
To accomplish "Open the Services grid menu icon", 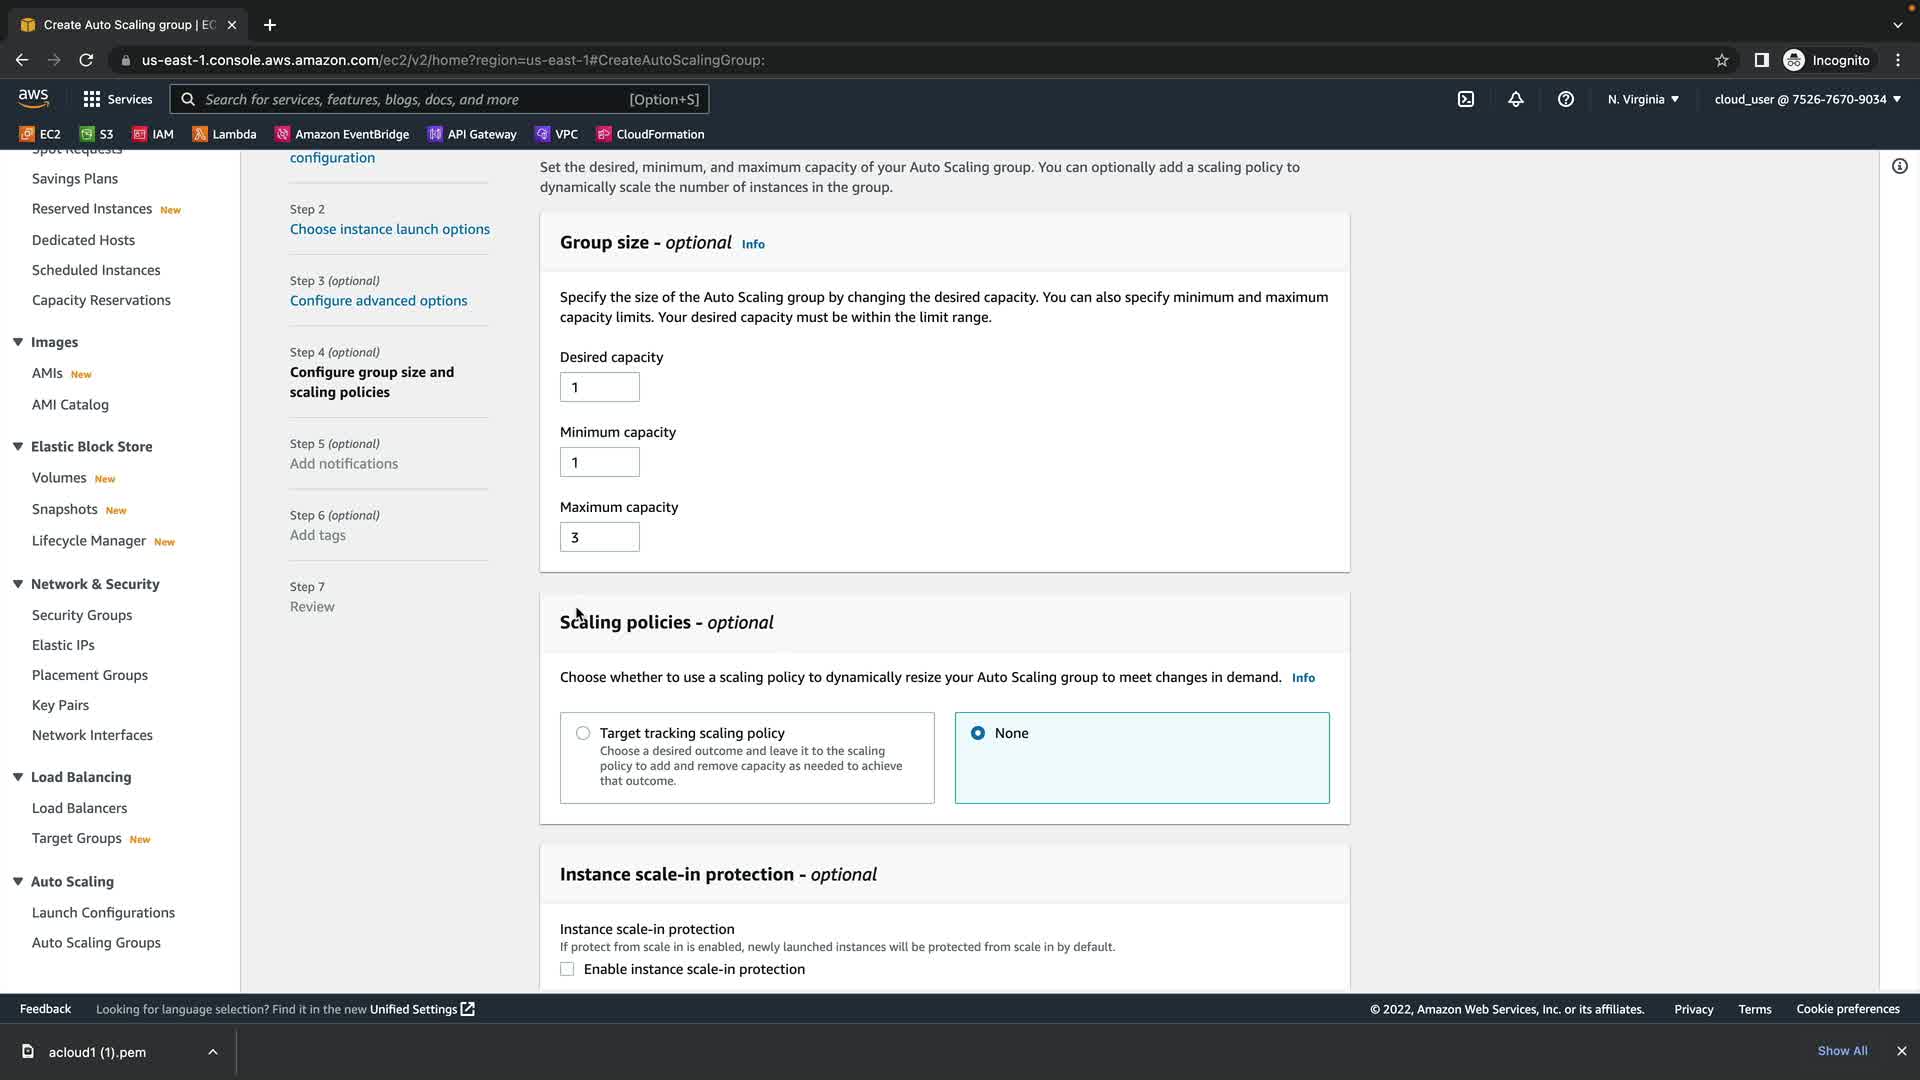I will click(x=92, y=99).
